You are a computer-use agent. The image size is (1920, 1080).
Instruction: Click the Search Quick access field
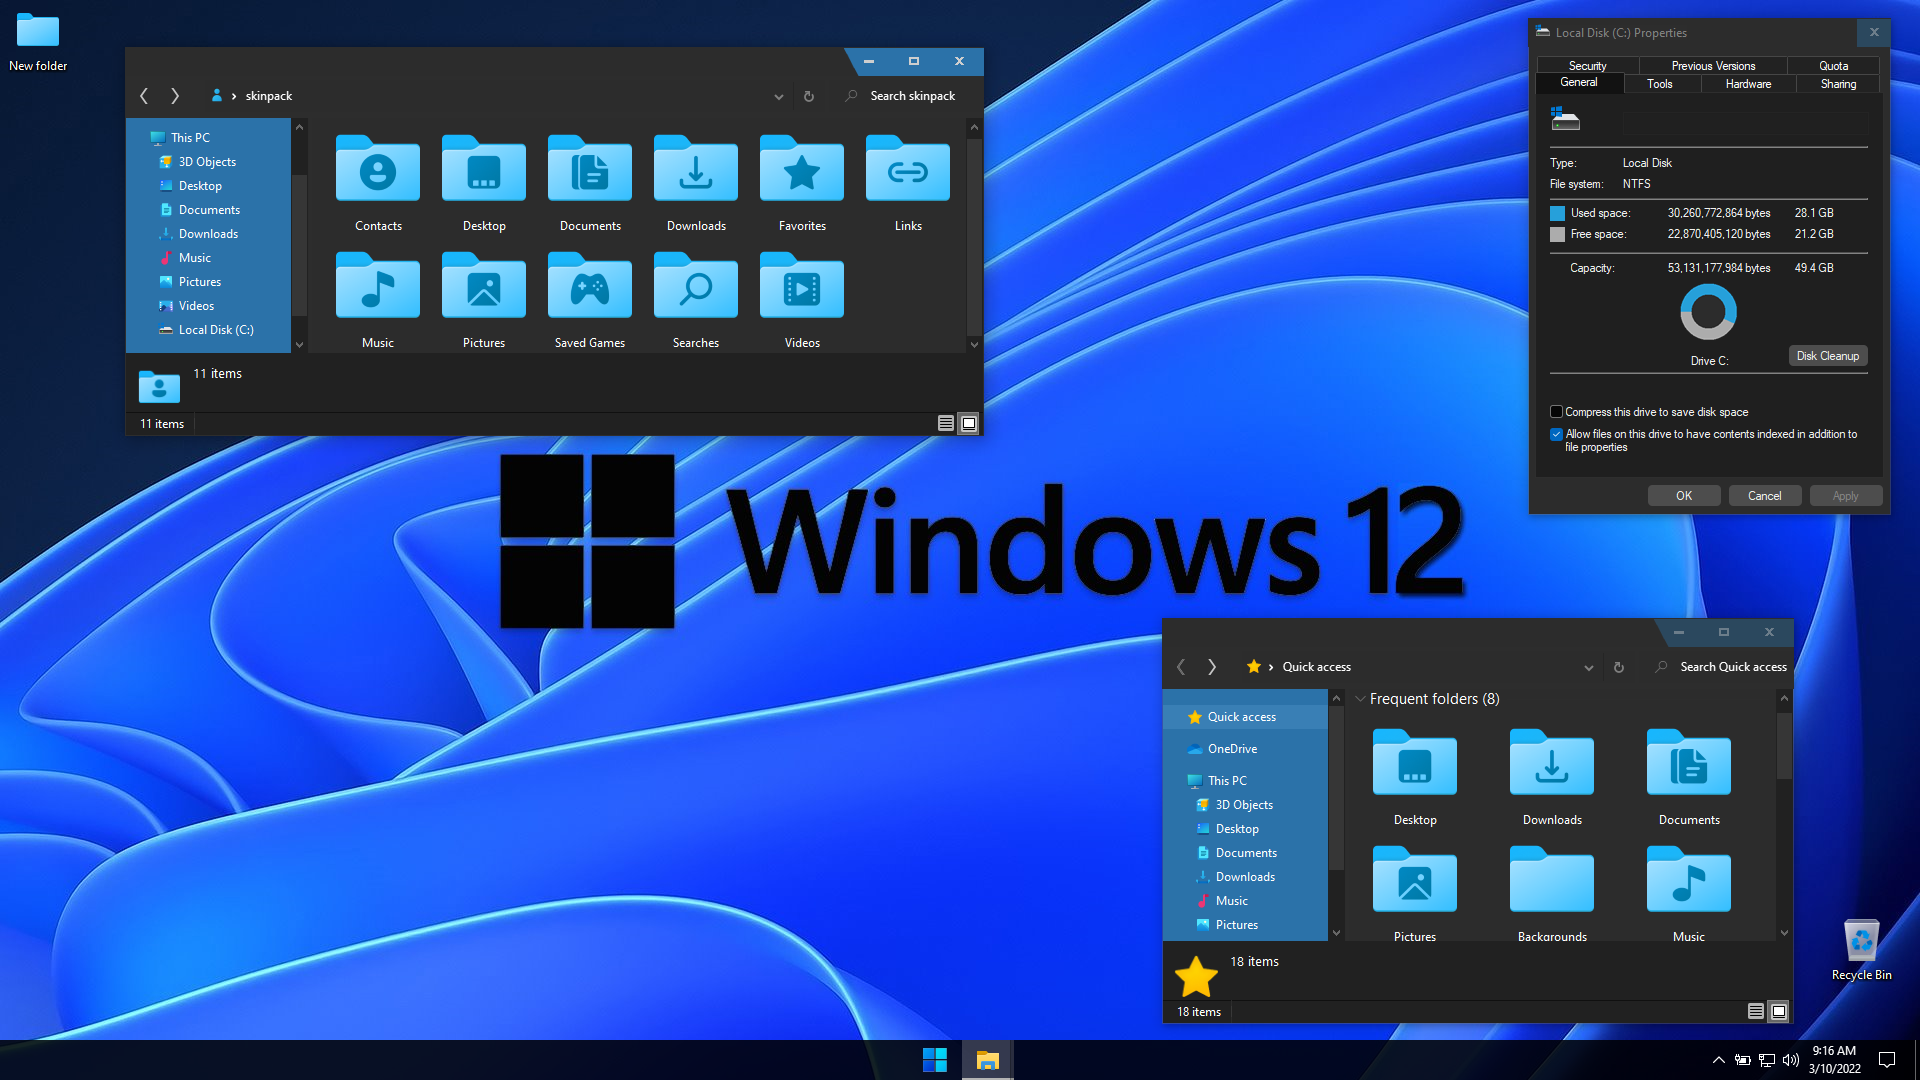tap(1720, 667)
